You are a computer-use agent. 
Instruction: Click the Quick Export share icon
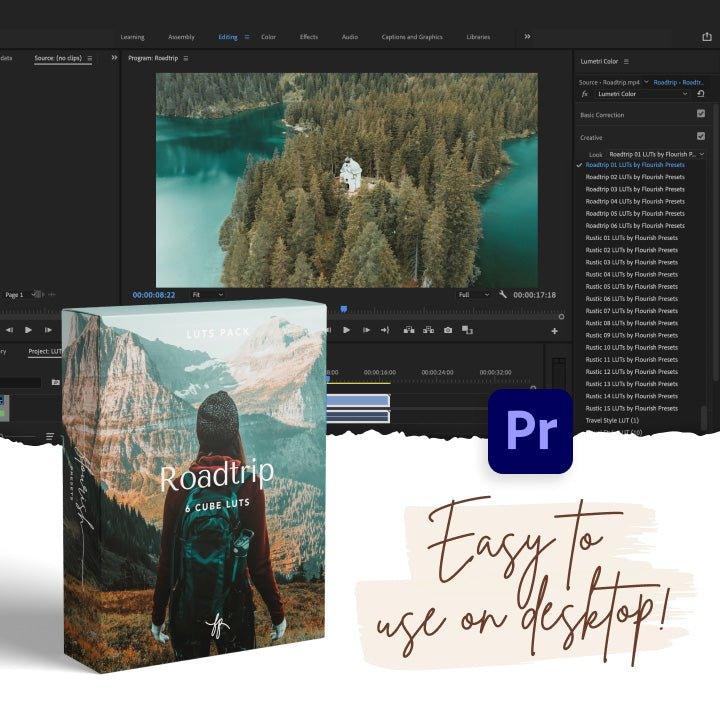(x=707, y=37)
